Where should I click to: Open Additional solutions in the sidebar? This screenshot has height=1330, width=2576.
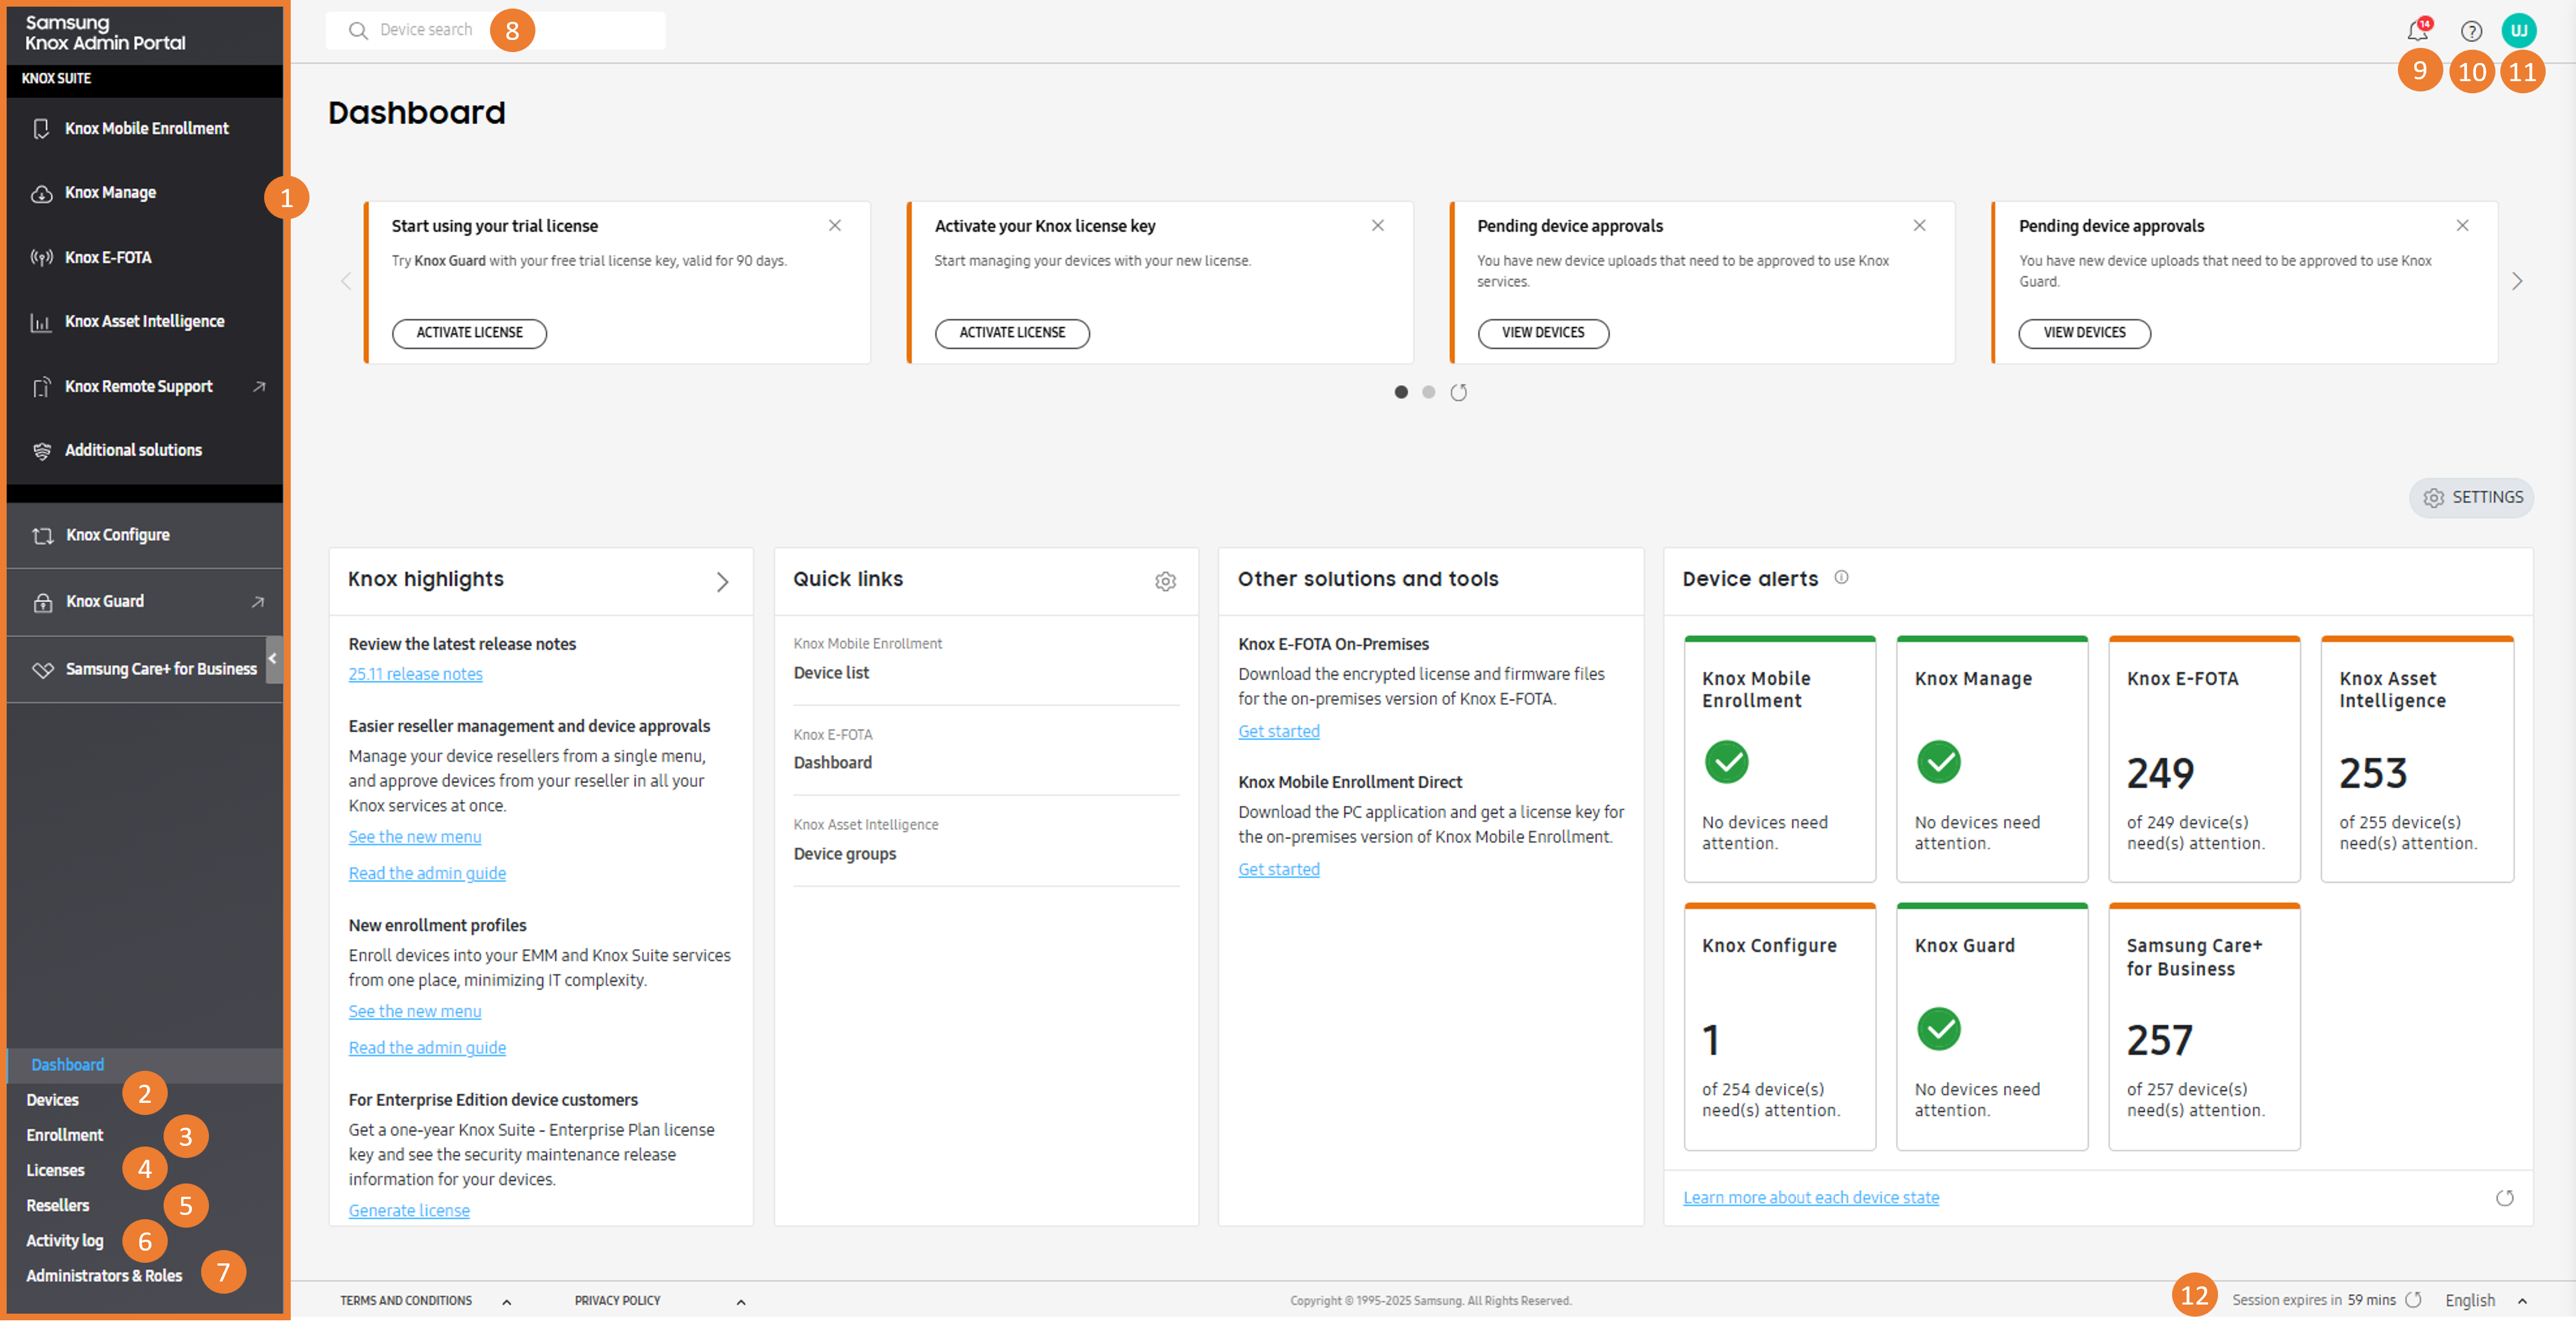coord(133,450)
